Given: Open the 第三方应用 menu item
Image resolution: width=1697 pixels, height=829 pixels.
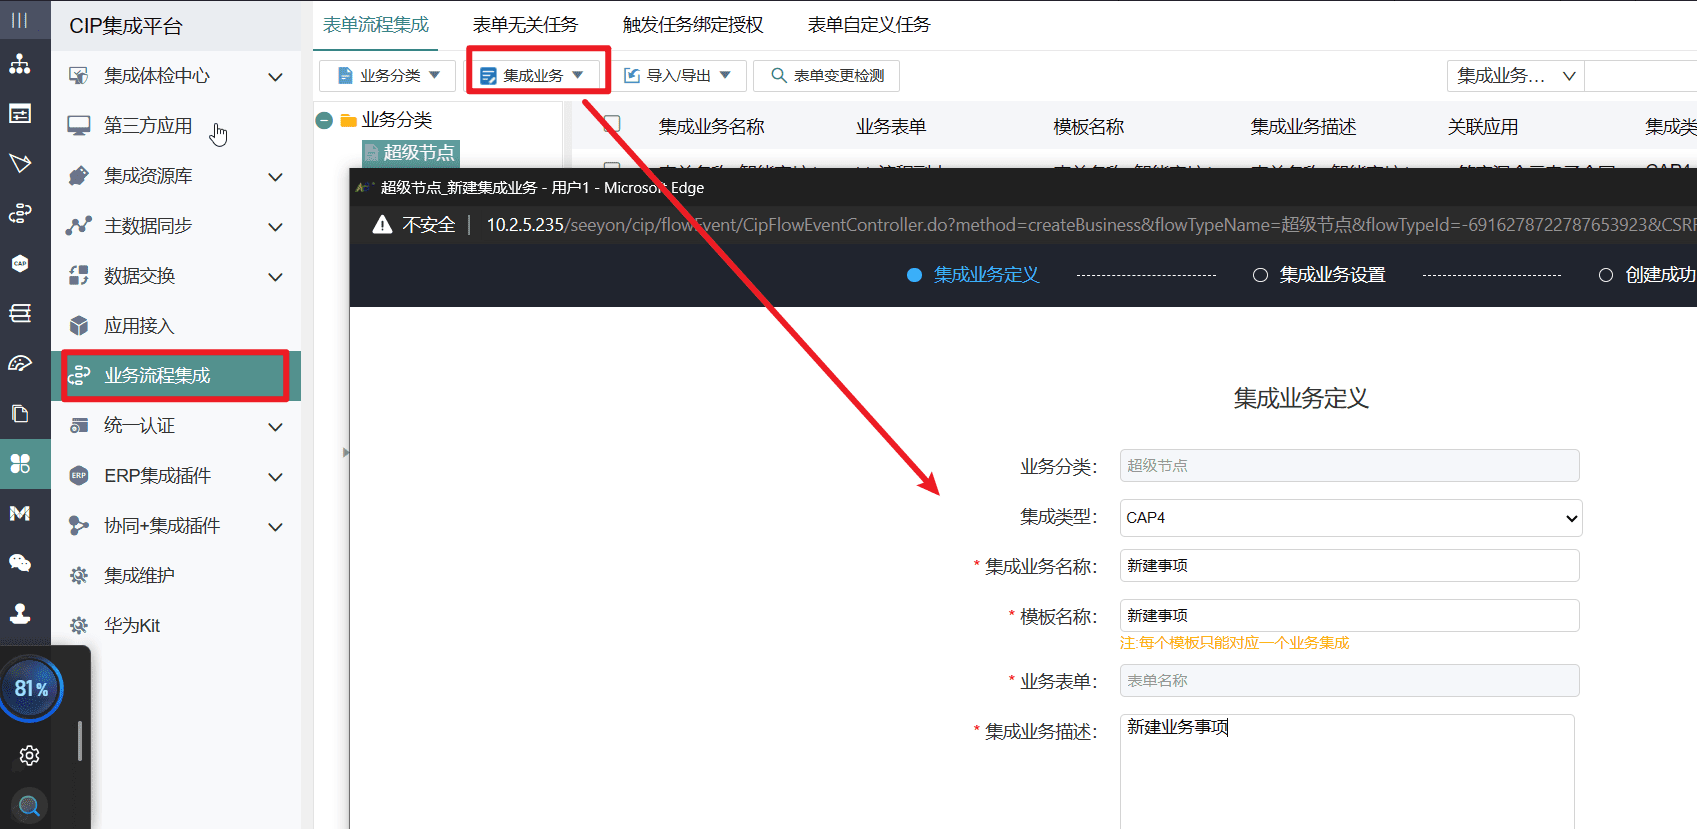Looking at the screenshot, I should point(176,126).
